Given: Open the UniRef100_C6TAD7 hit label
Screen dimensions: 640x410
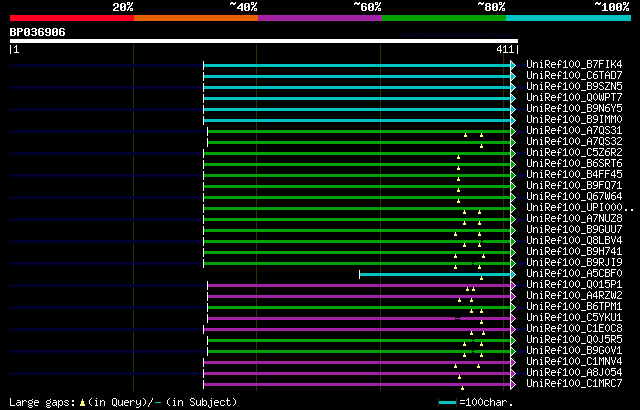Looking at the screenshot, I should pyautogui.click(x=574, y=75).
